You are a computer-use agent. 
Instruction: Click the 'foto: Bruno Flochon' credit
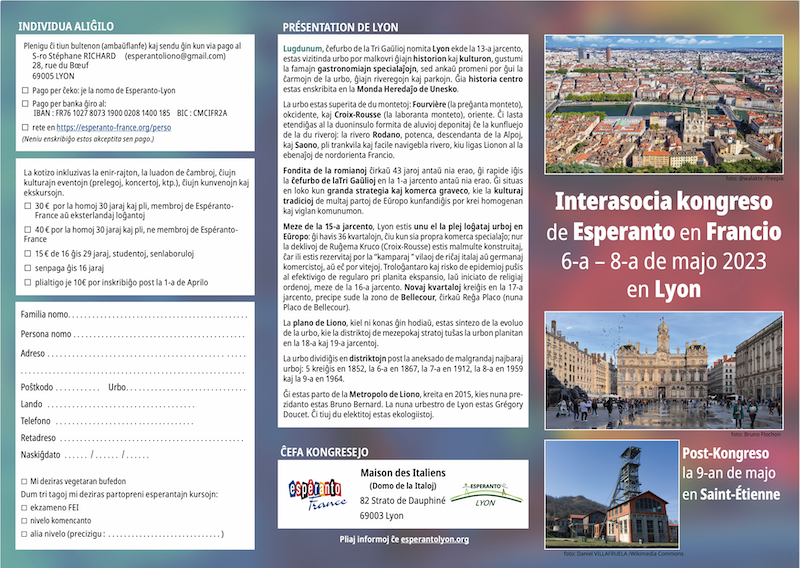pyautogui.click(x=756, y=434)
